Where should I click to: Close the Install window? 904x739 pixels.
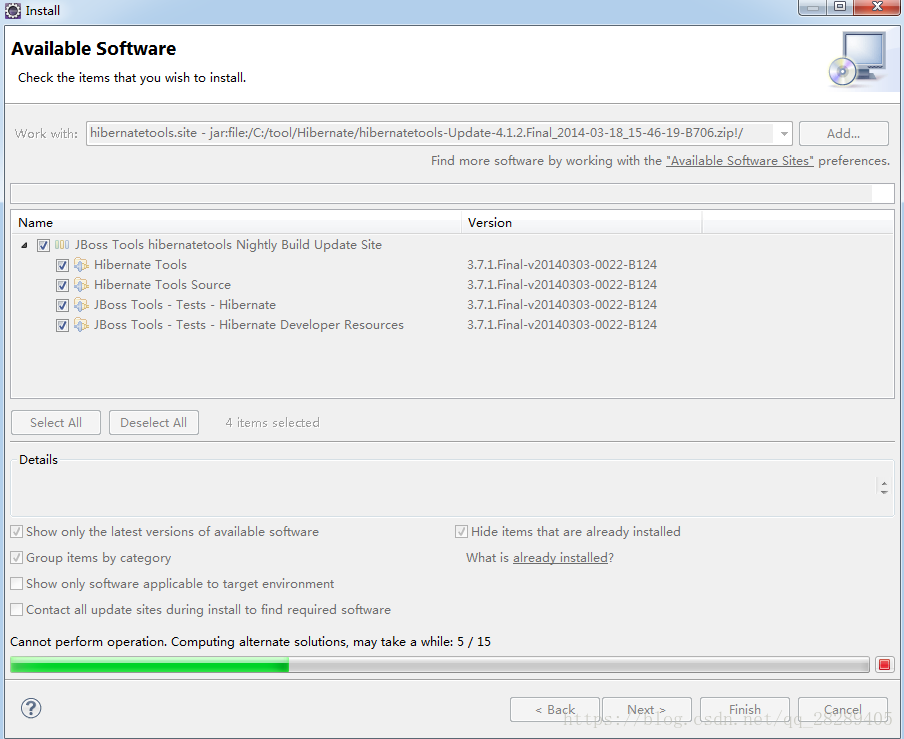877,7
